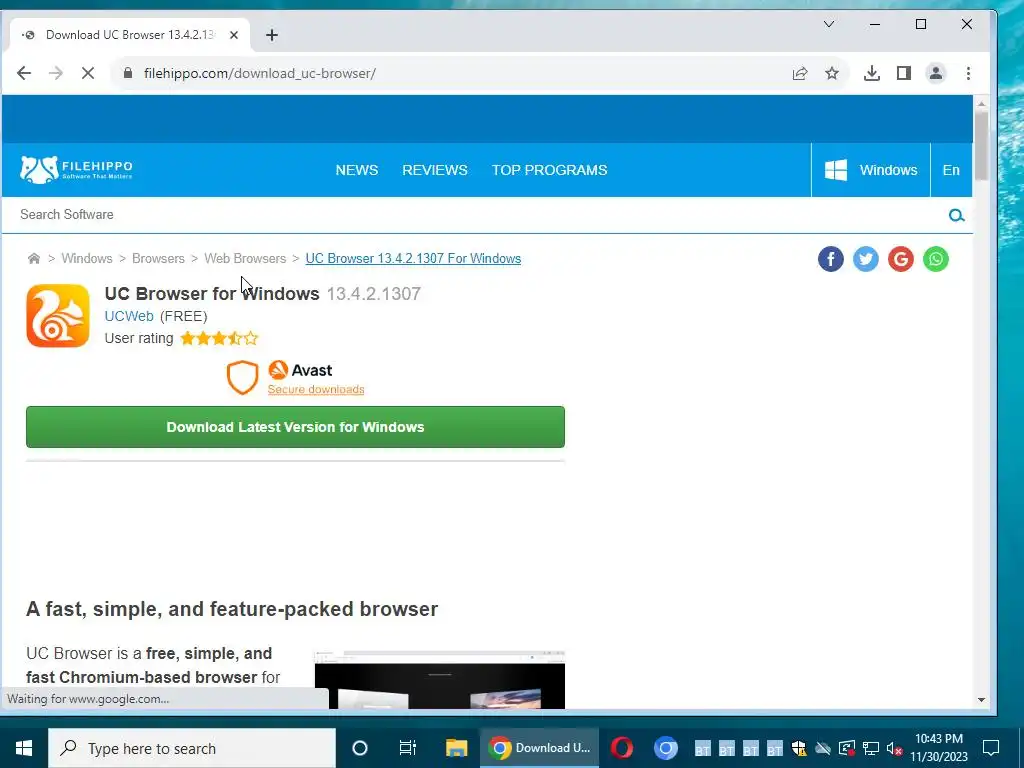Bookmark this page with the star icon

[x=831, y=73]
